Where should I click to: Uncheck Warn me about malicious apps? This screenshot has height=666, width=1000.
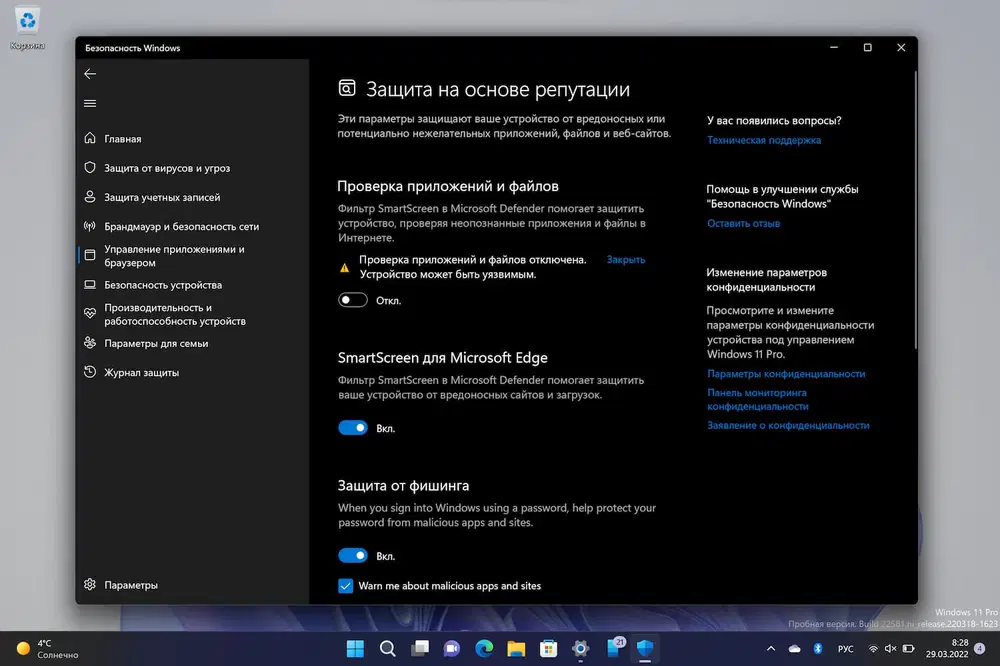click(345, 586)
